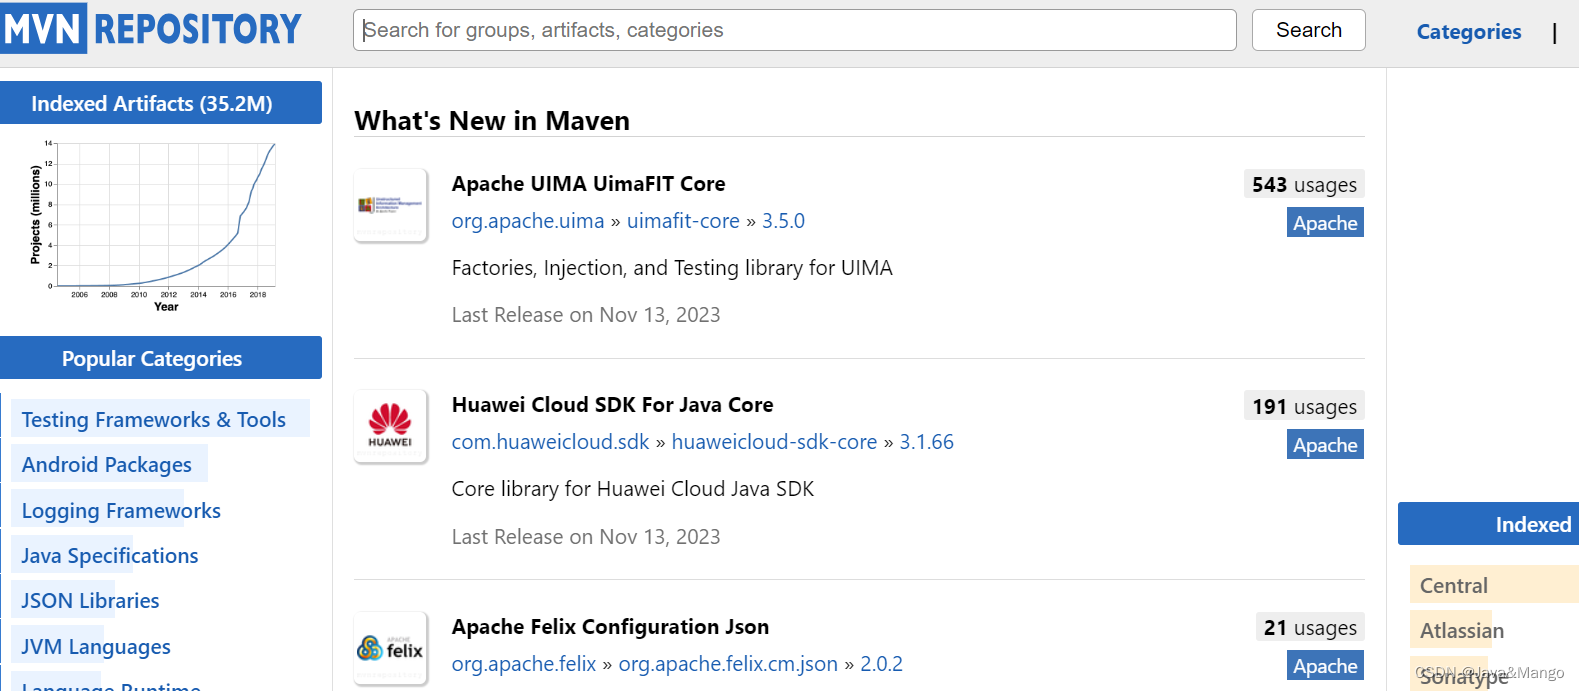Open Logging Frameworks category
This screenshot has height=691, width=1579.
121,511
